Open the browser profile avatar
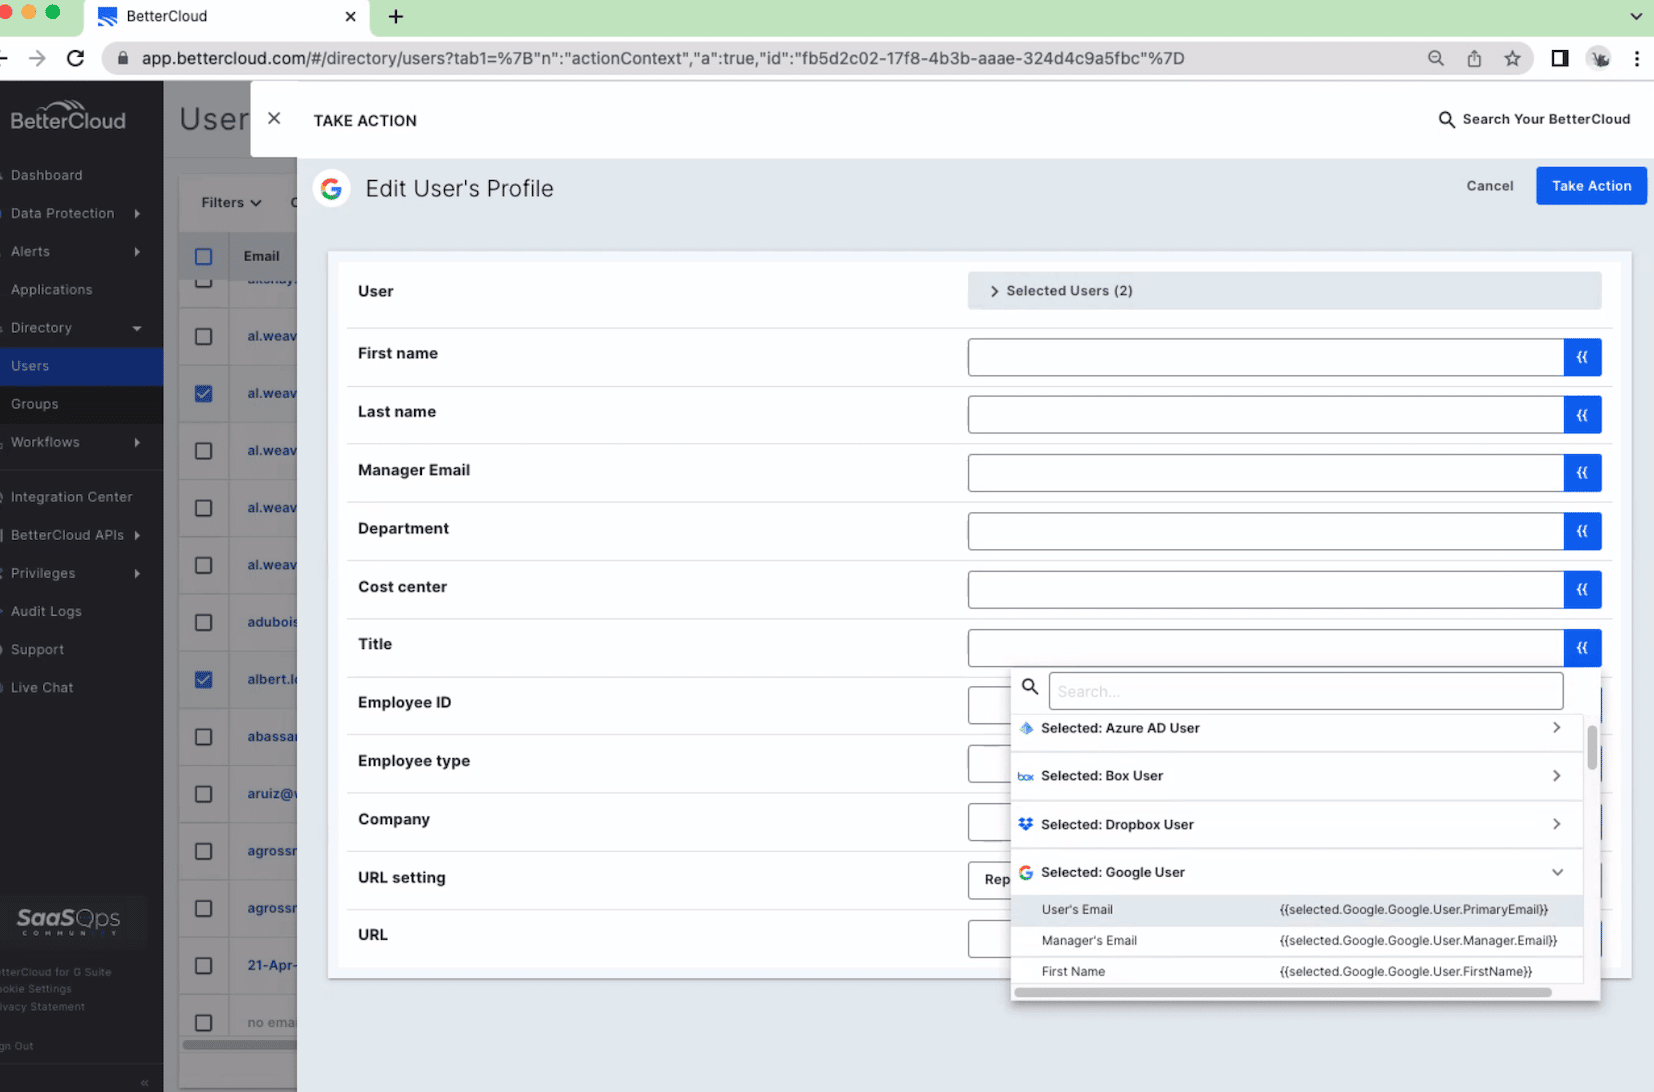Image resolution: width=1654 pixels, height=1092 pixels. (1599, 58)
